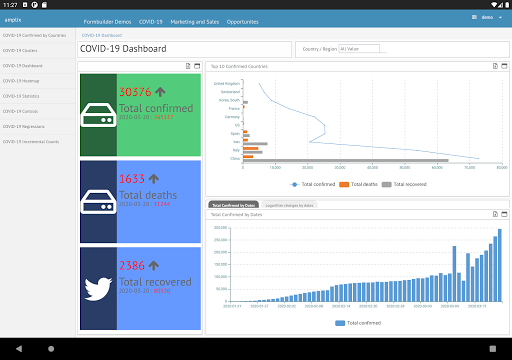Click the Total deaths tile label
The image size is (512, 360).
(x=148, y=195)
